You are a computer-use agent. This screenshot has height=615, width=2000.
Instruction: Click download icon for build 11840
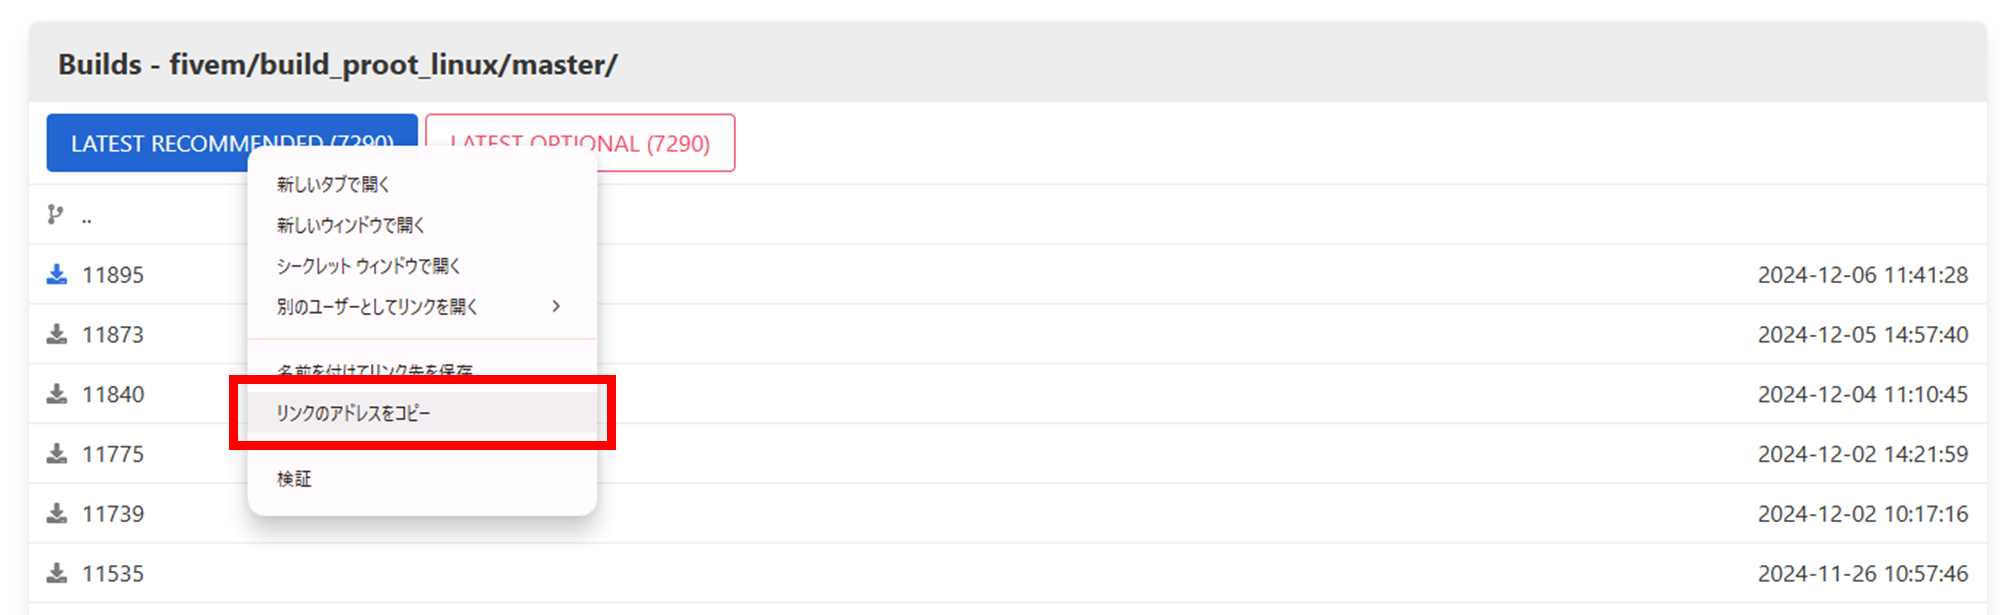coord(57,394)
